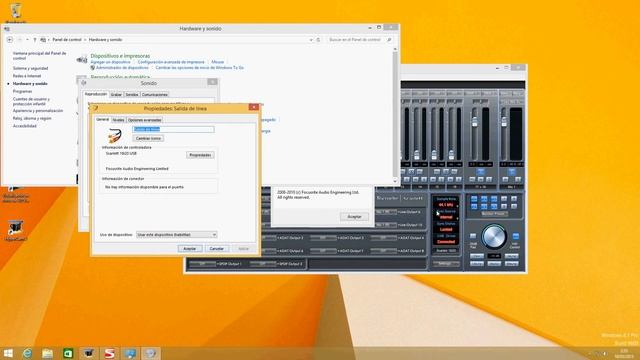
Task: Switch to the Niveles tab
Action: pyautogui.click(x=118, y=120)
